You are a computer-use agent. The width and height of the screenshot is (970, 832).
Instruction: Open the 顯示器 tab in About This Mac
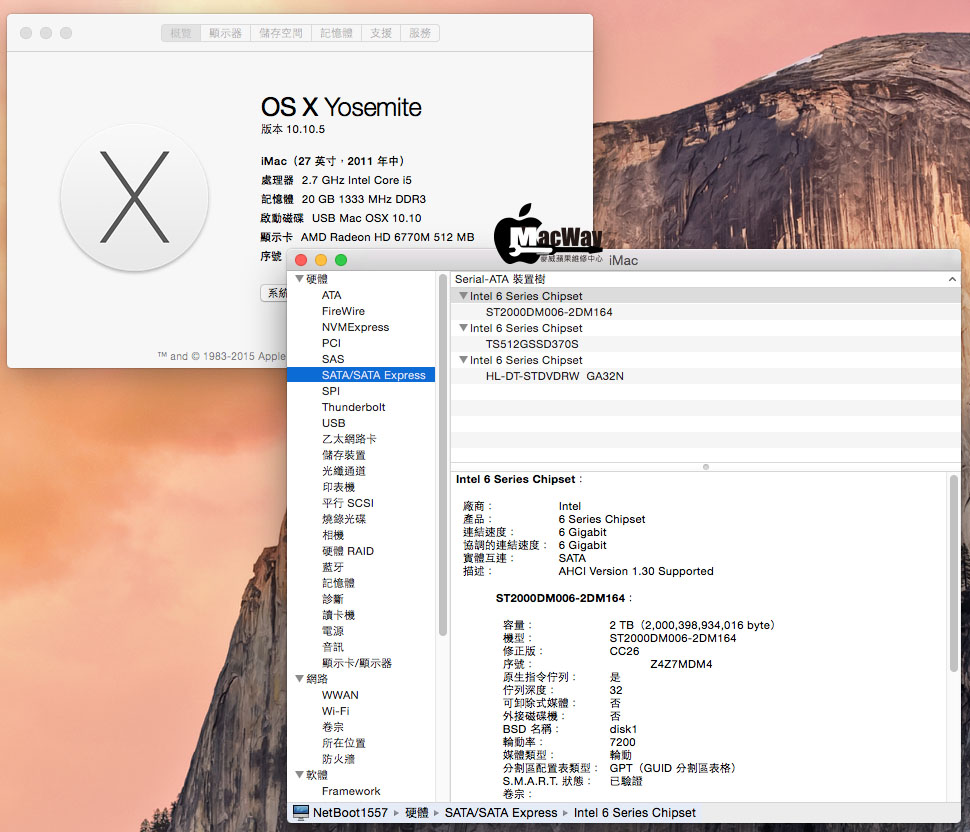[225, 33]
